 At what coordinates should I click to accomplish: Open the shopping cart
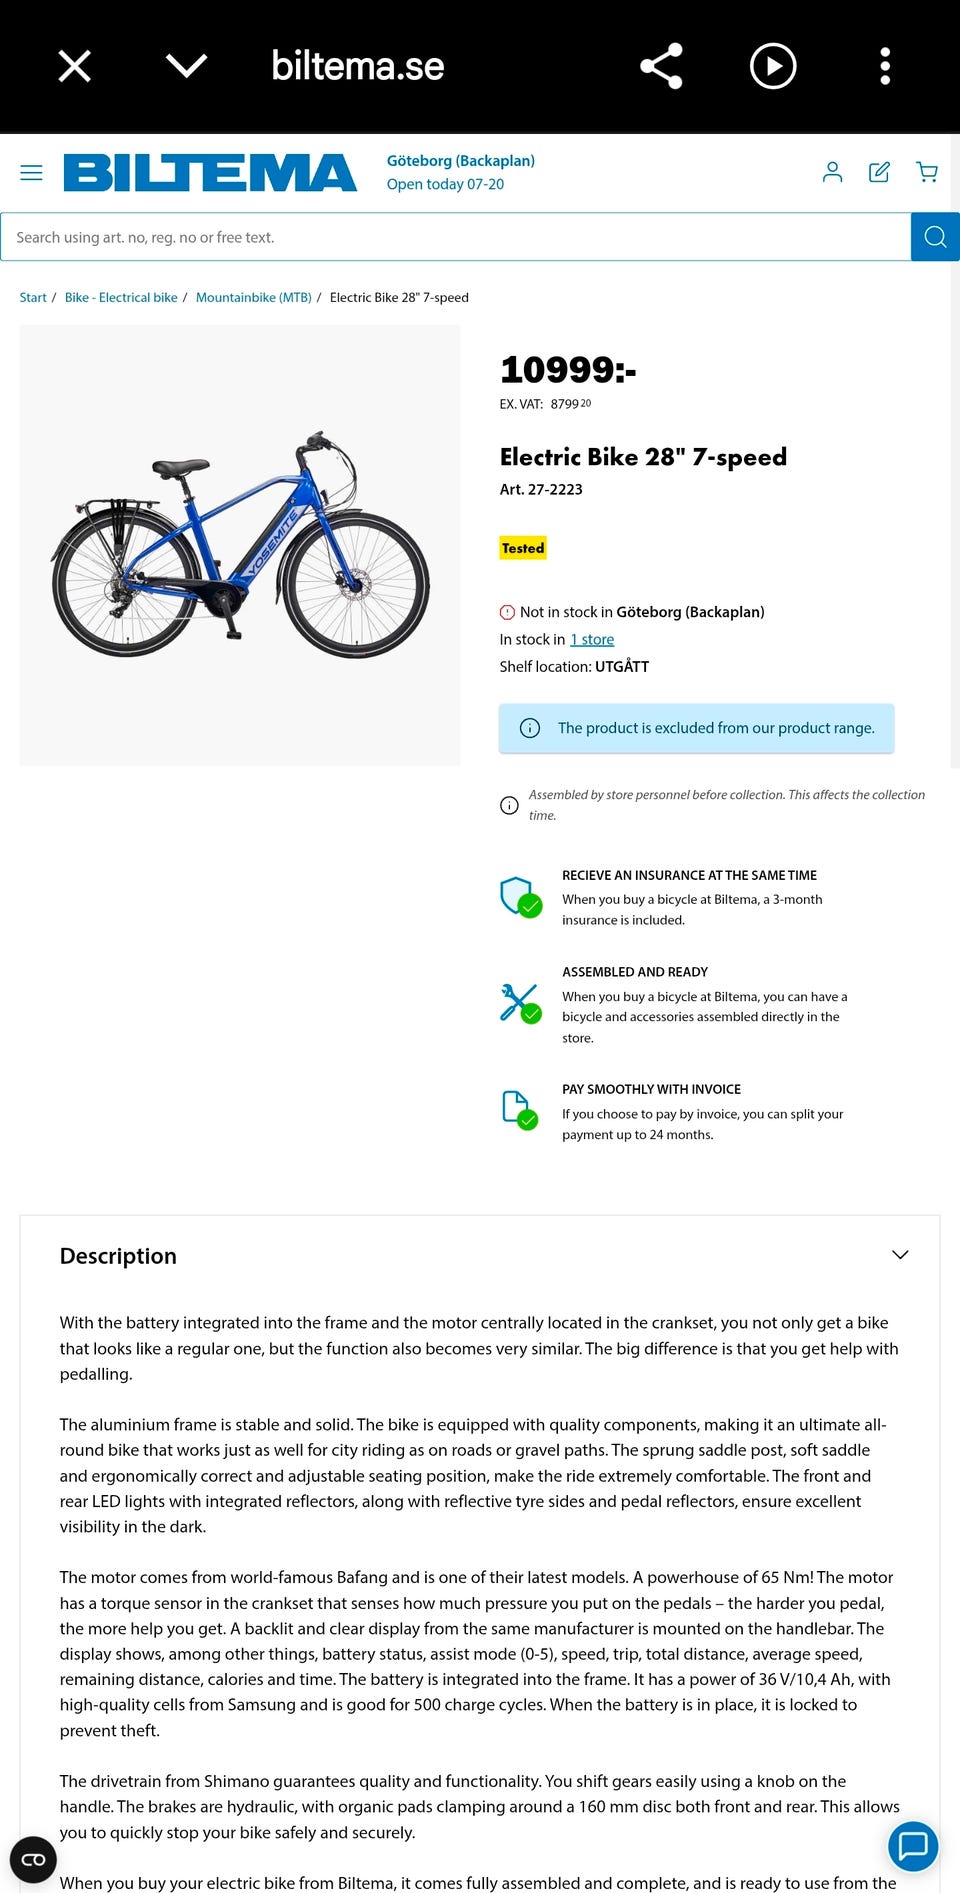point(927,172)
